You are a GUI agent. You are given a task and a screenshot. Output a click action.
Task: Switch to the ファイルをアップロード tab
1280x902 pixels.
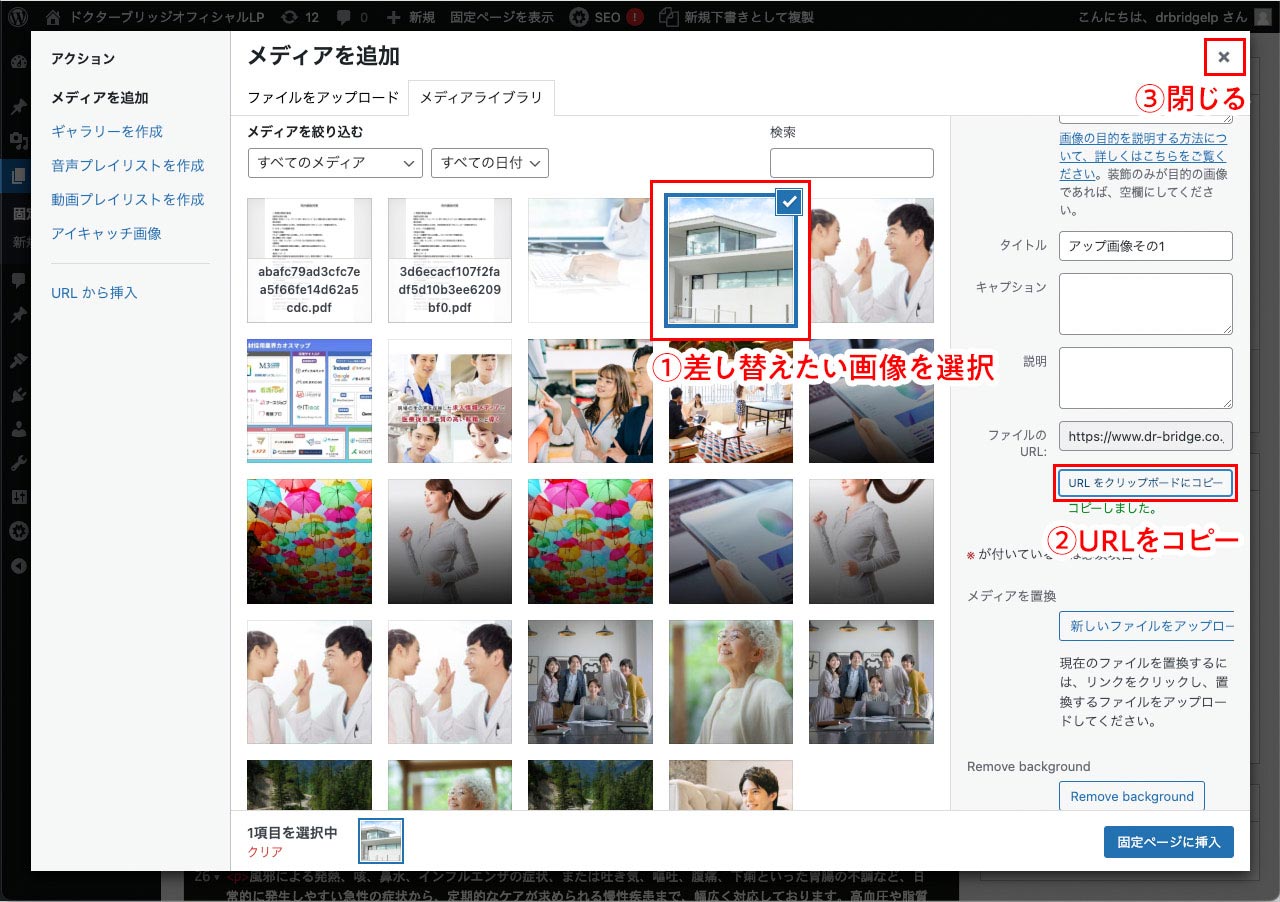tap(323, 98)
